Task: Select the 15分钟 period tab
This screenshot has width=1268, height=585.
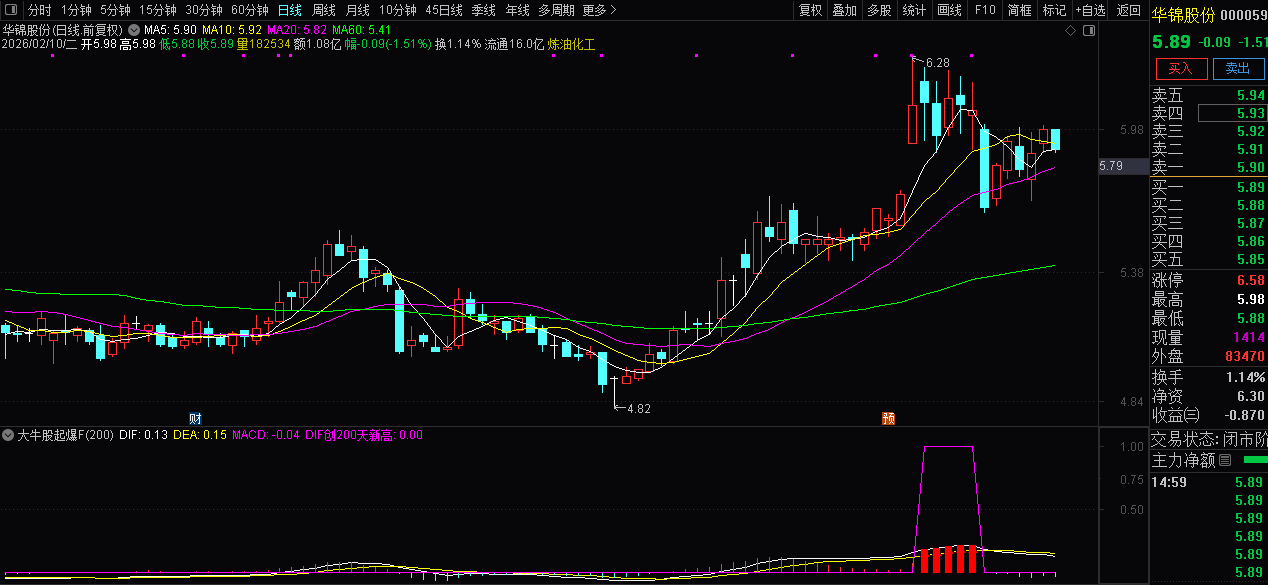Action: tap(157, 10)
